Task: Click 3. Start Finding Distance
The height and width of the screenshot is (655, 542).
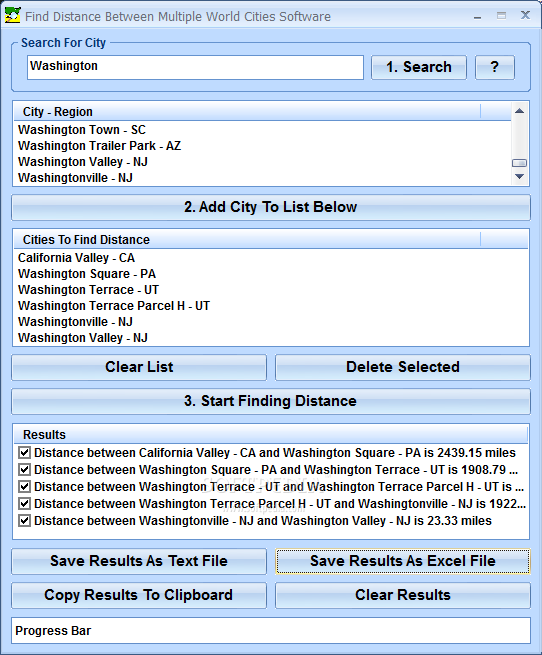Action: coord(271,401)
